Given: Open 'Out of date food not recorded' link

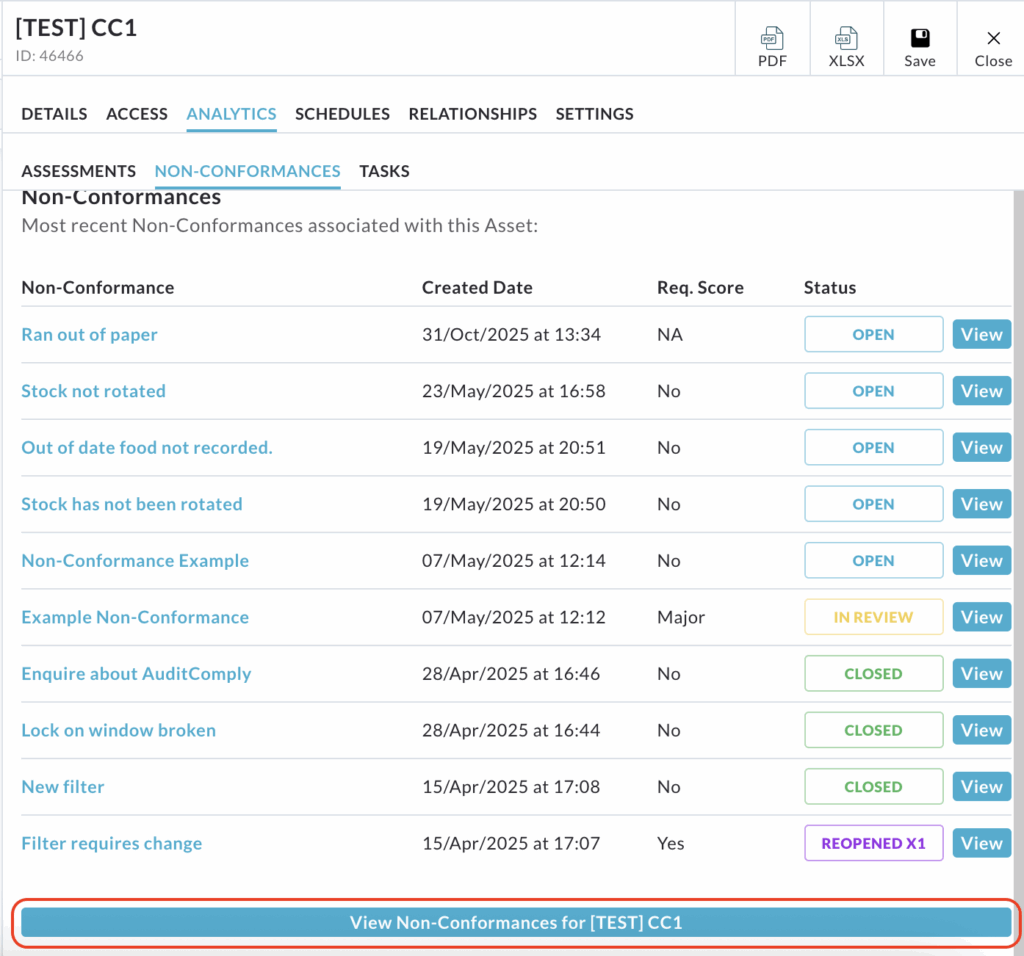Looking at the screenshot, I should (146, 448).
